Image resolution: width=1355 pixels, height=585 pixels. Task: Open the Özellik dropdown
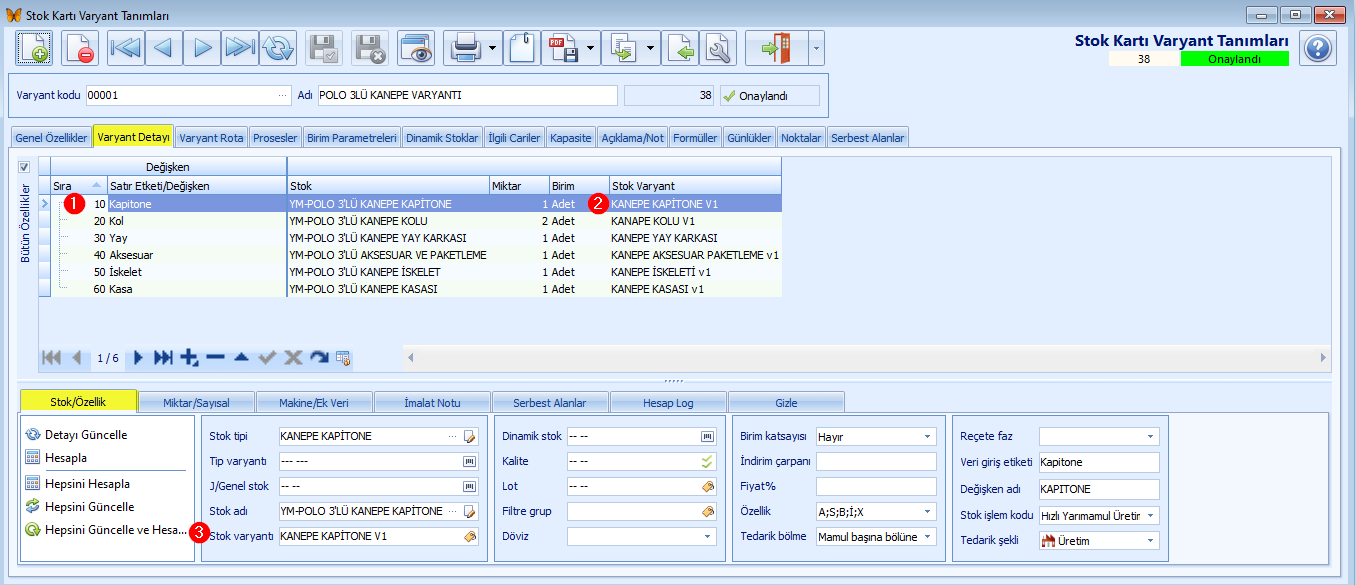pos(927,511)
